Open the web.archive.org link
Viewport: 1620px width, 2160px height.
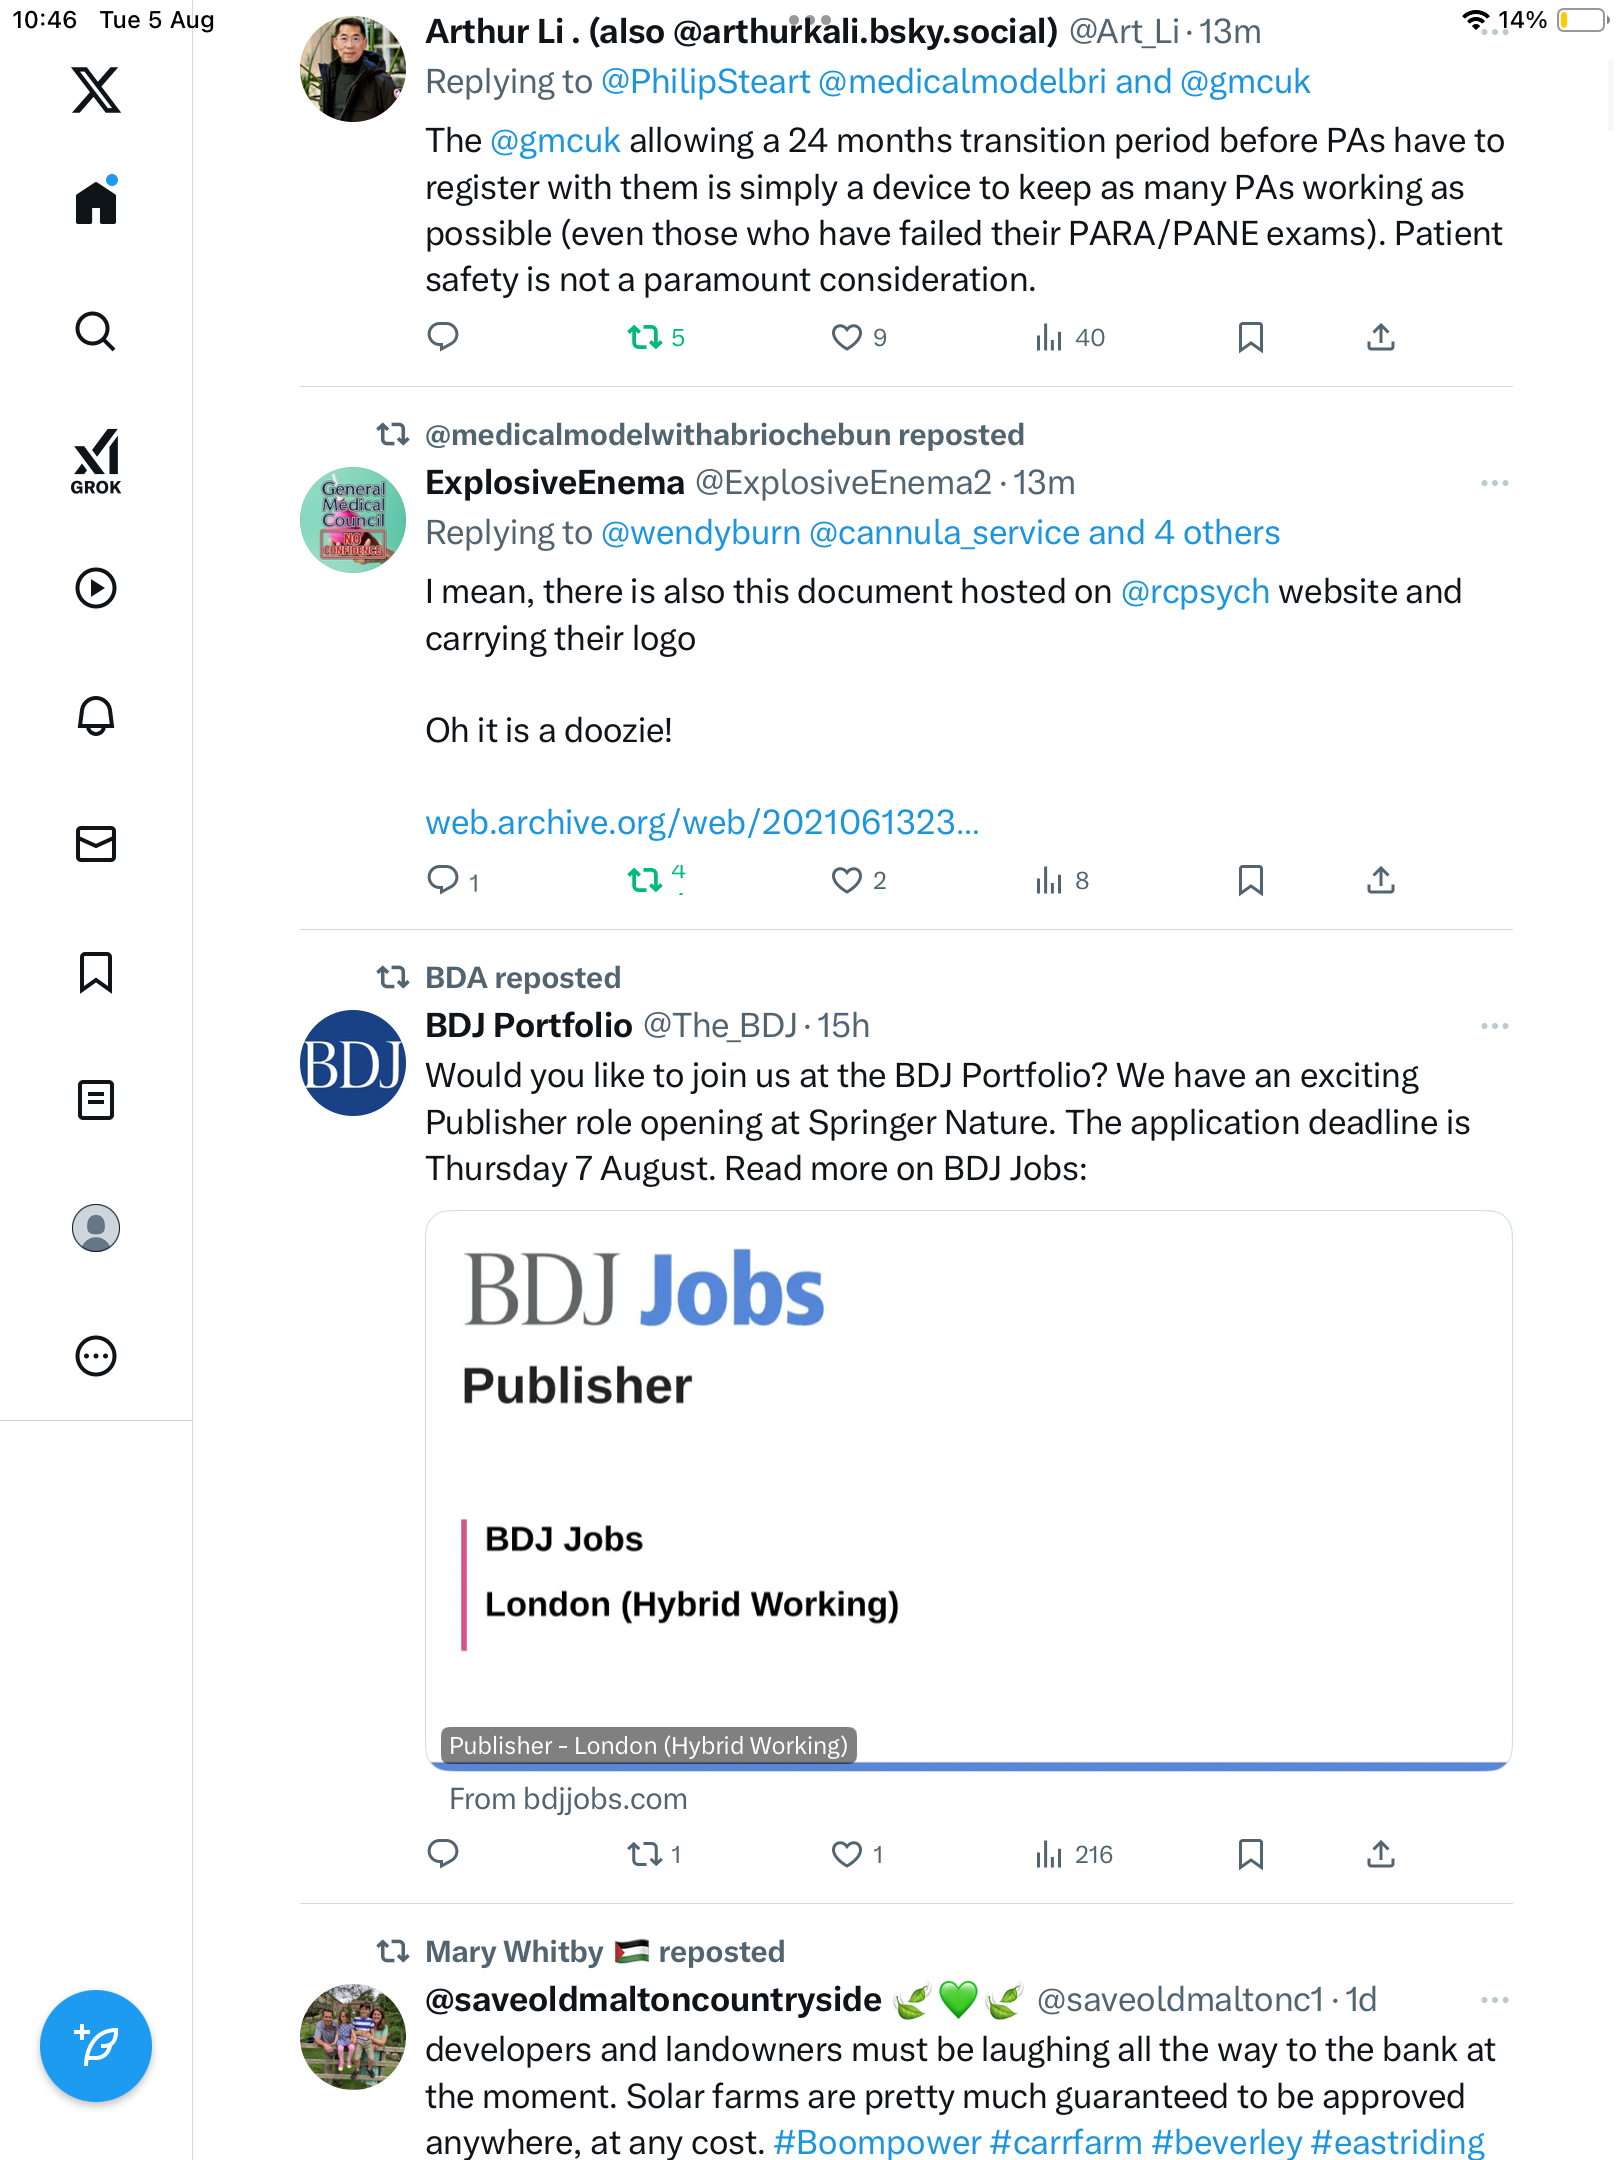[702, 822]
